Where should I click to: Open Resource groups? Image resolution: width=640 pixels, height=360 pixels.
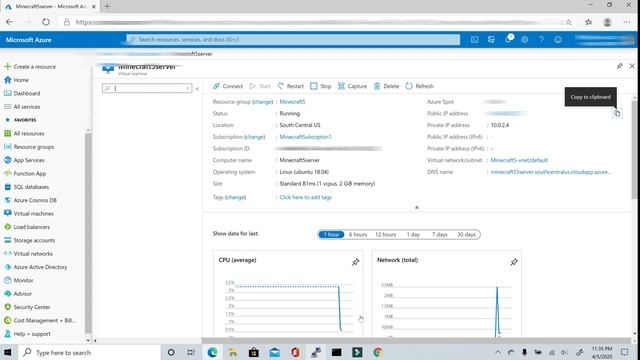click(29, 147)
